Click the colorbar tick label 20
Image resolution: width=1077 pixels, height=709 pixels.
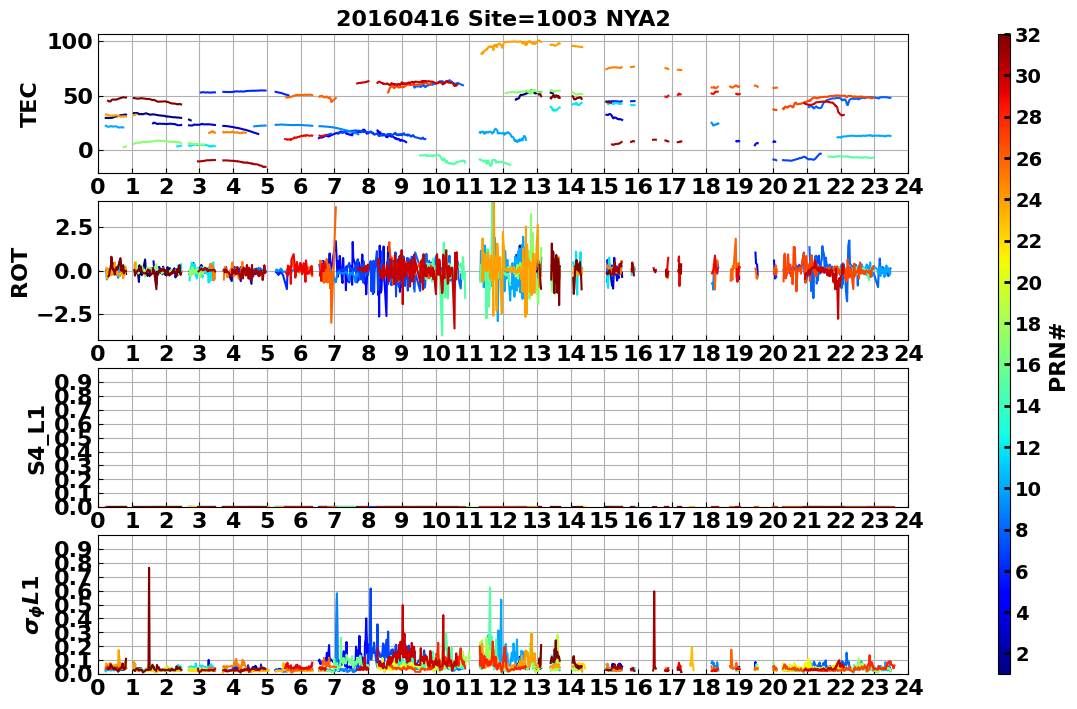coord(1028,282)
